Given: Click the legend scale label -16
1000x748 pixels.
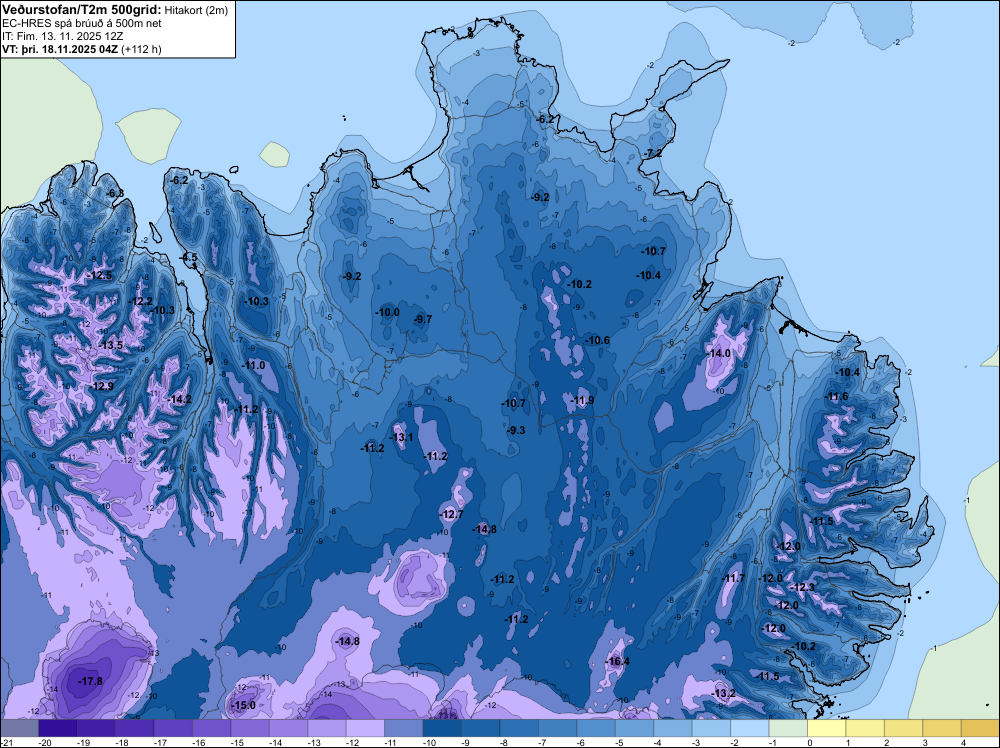Looking at the screenshot, I should [x=199, y=742].
